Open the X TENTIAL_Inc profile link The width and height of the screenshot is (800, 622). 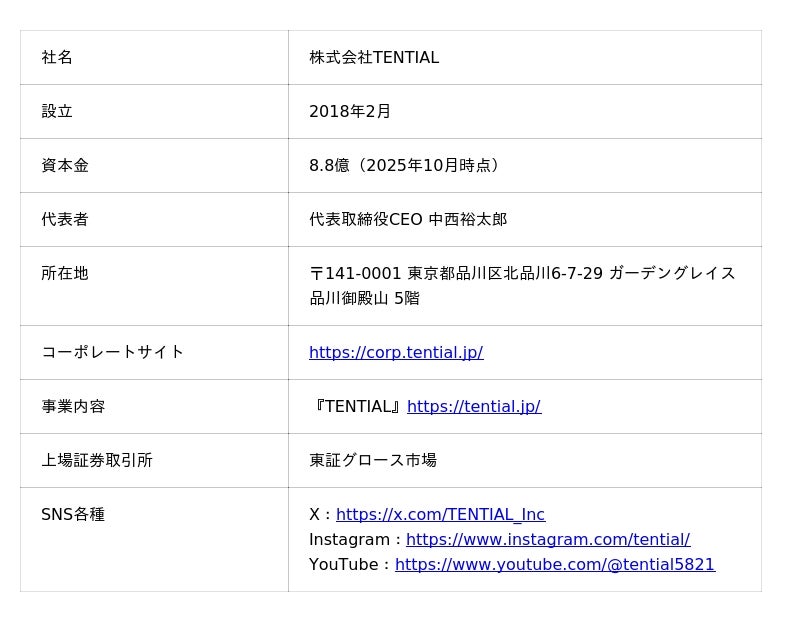click(440, 514)
